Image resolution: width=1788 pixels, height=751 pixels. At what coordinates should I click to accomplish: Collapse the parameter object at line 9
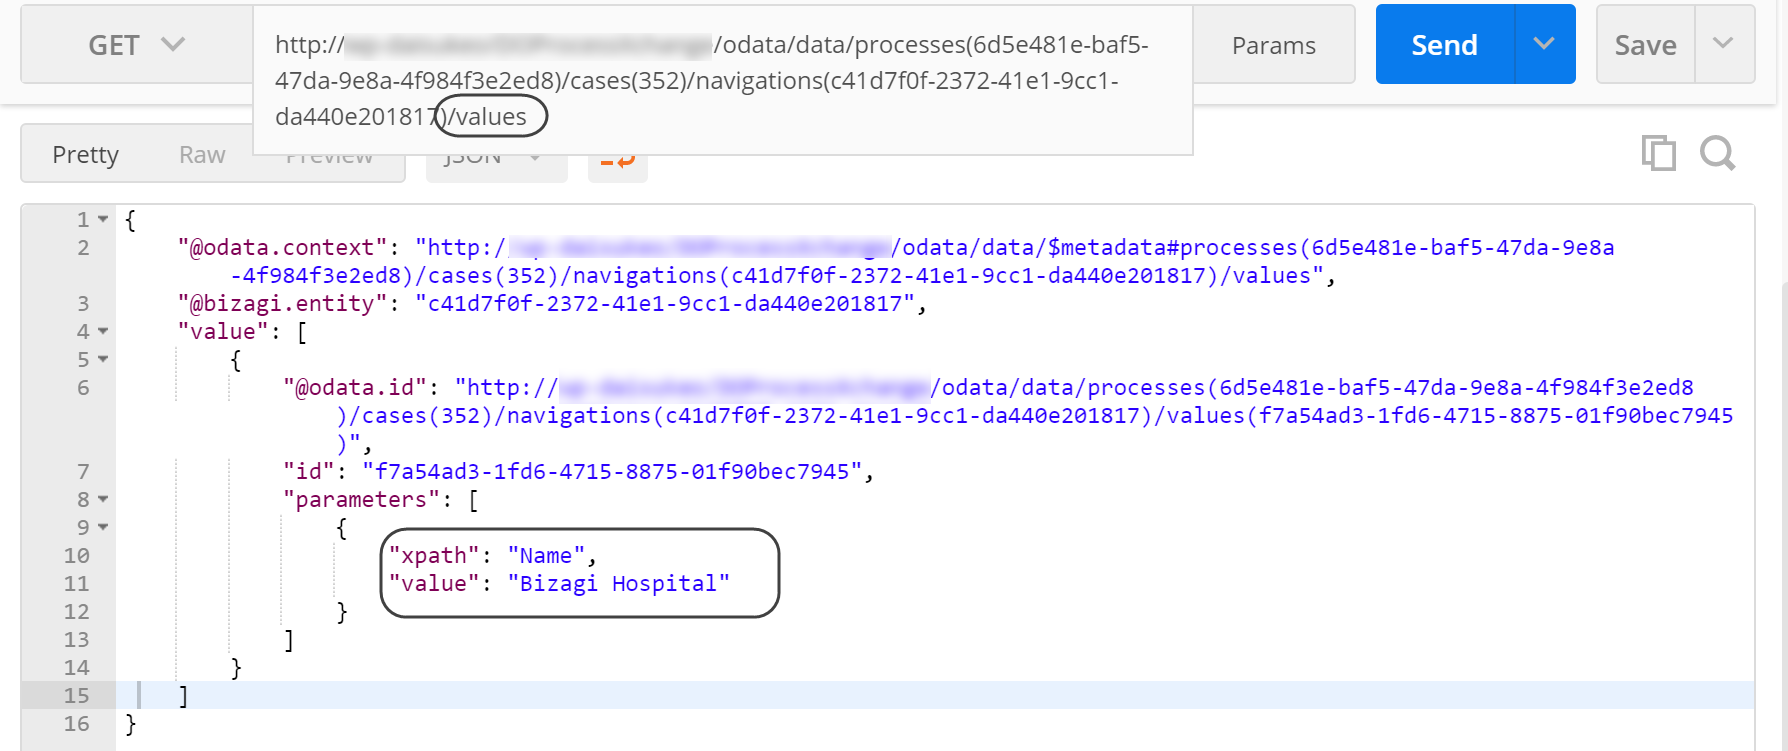103,527
